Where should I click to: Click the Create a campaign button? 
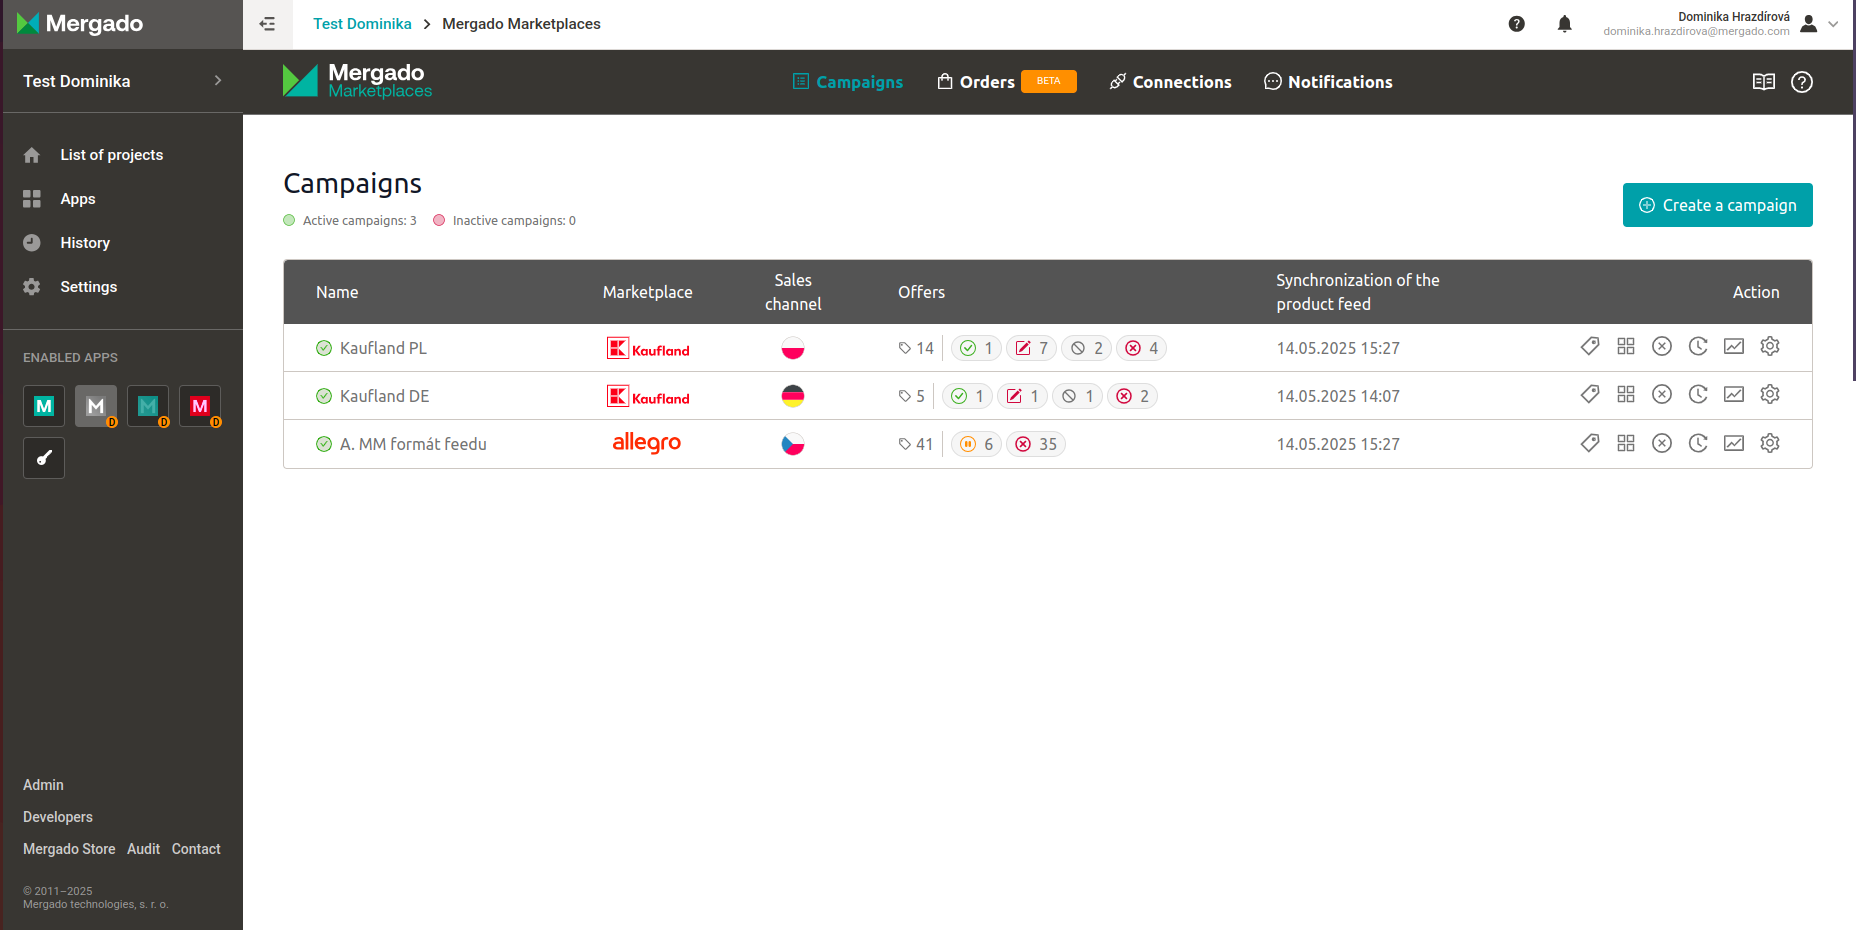tap(1717, 205)
